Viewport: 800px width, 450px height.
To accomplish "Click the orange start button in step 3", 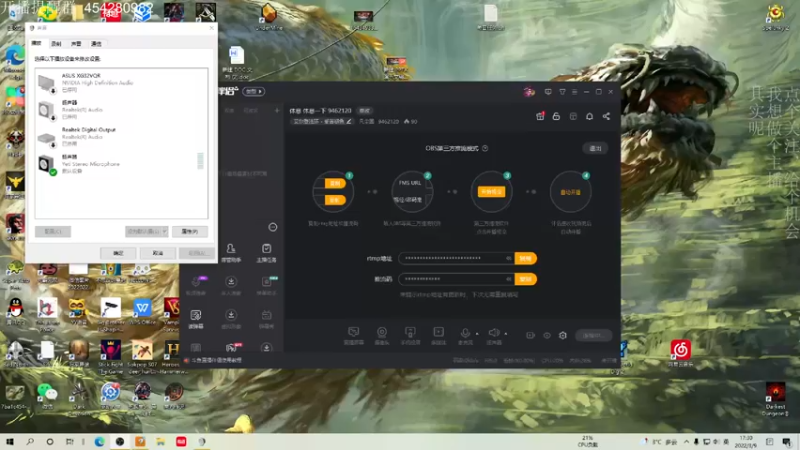I will coord(491,192).
